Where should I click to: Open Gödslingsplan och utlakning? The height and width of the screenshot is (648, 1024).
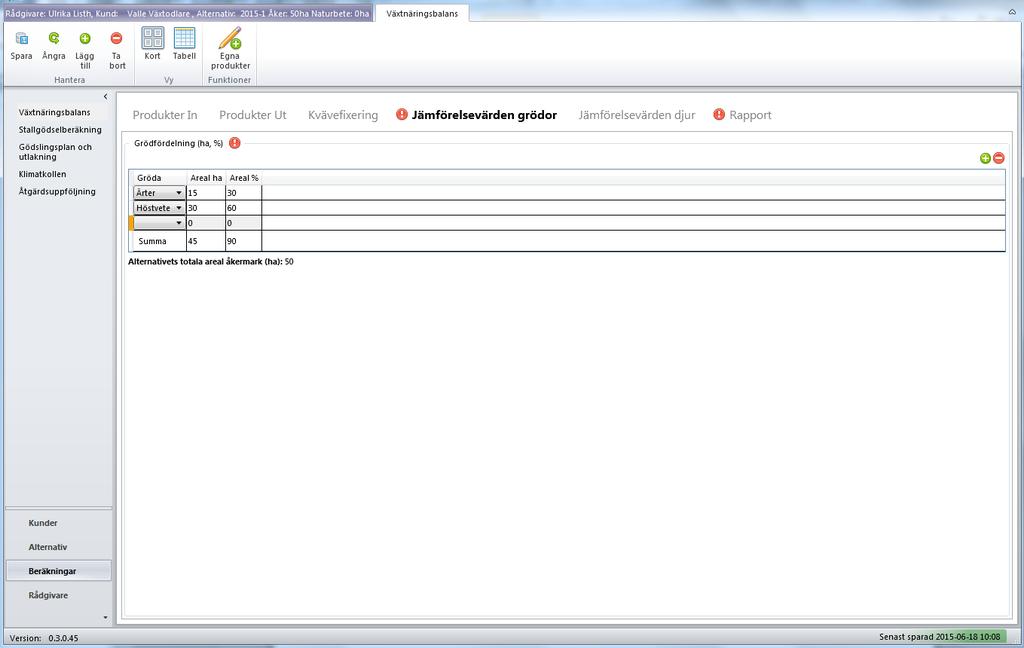click(x=56, y=152)
